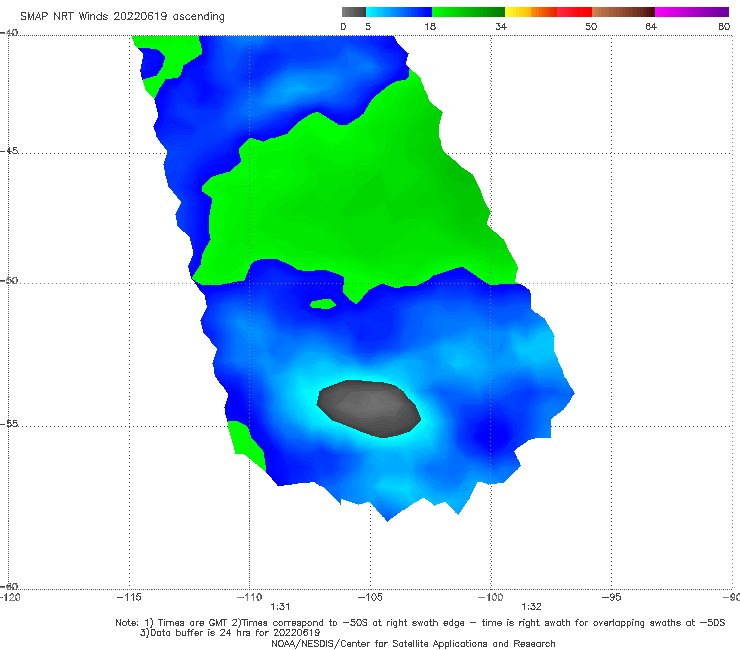This screenshot has height=650, width=740.
Task: Click the brown segment of the color bar
Action: [x=623, y=12]
